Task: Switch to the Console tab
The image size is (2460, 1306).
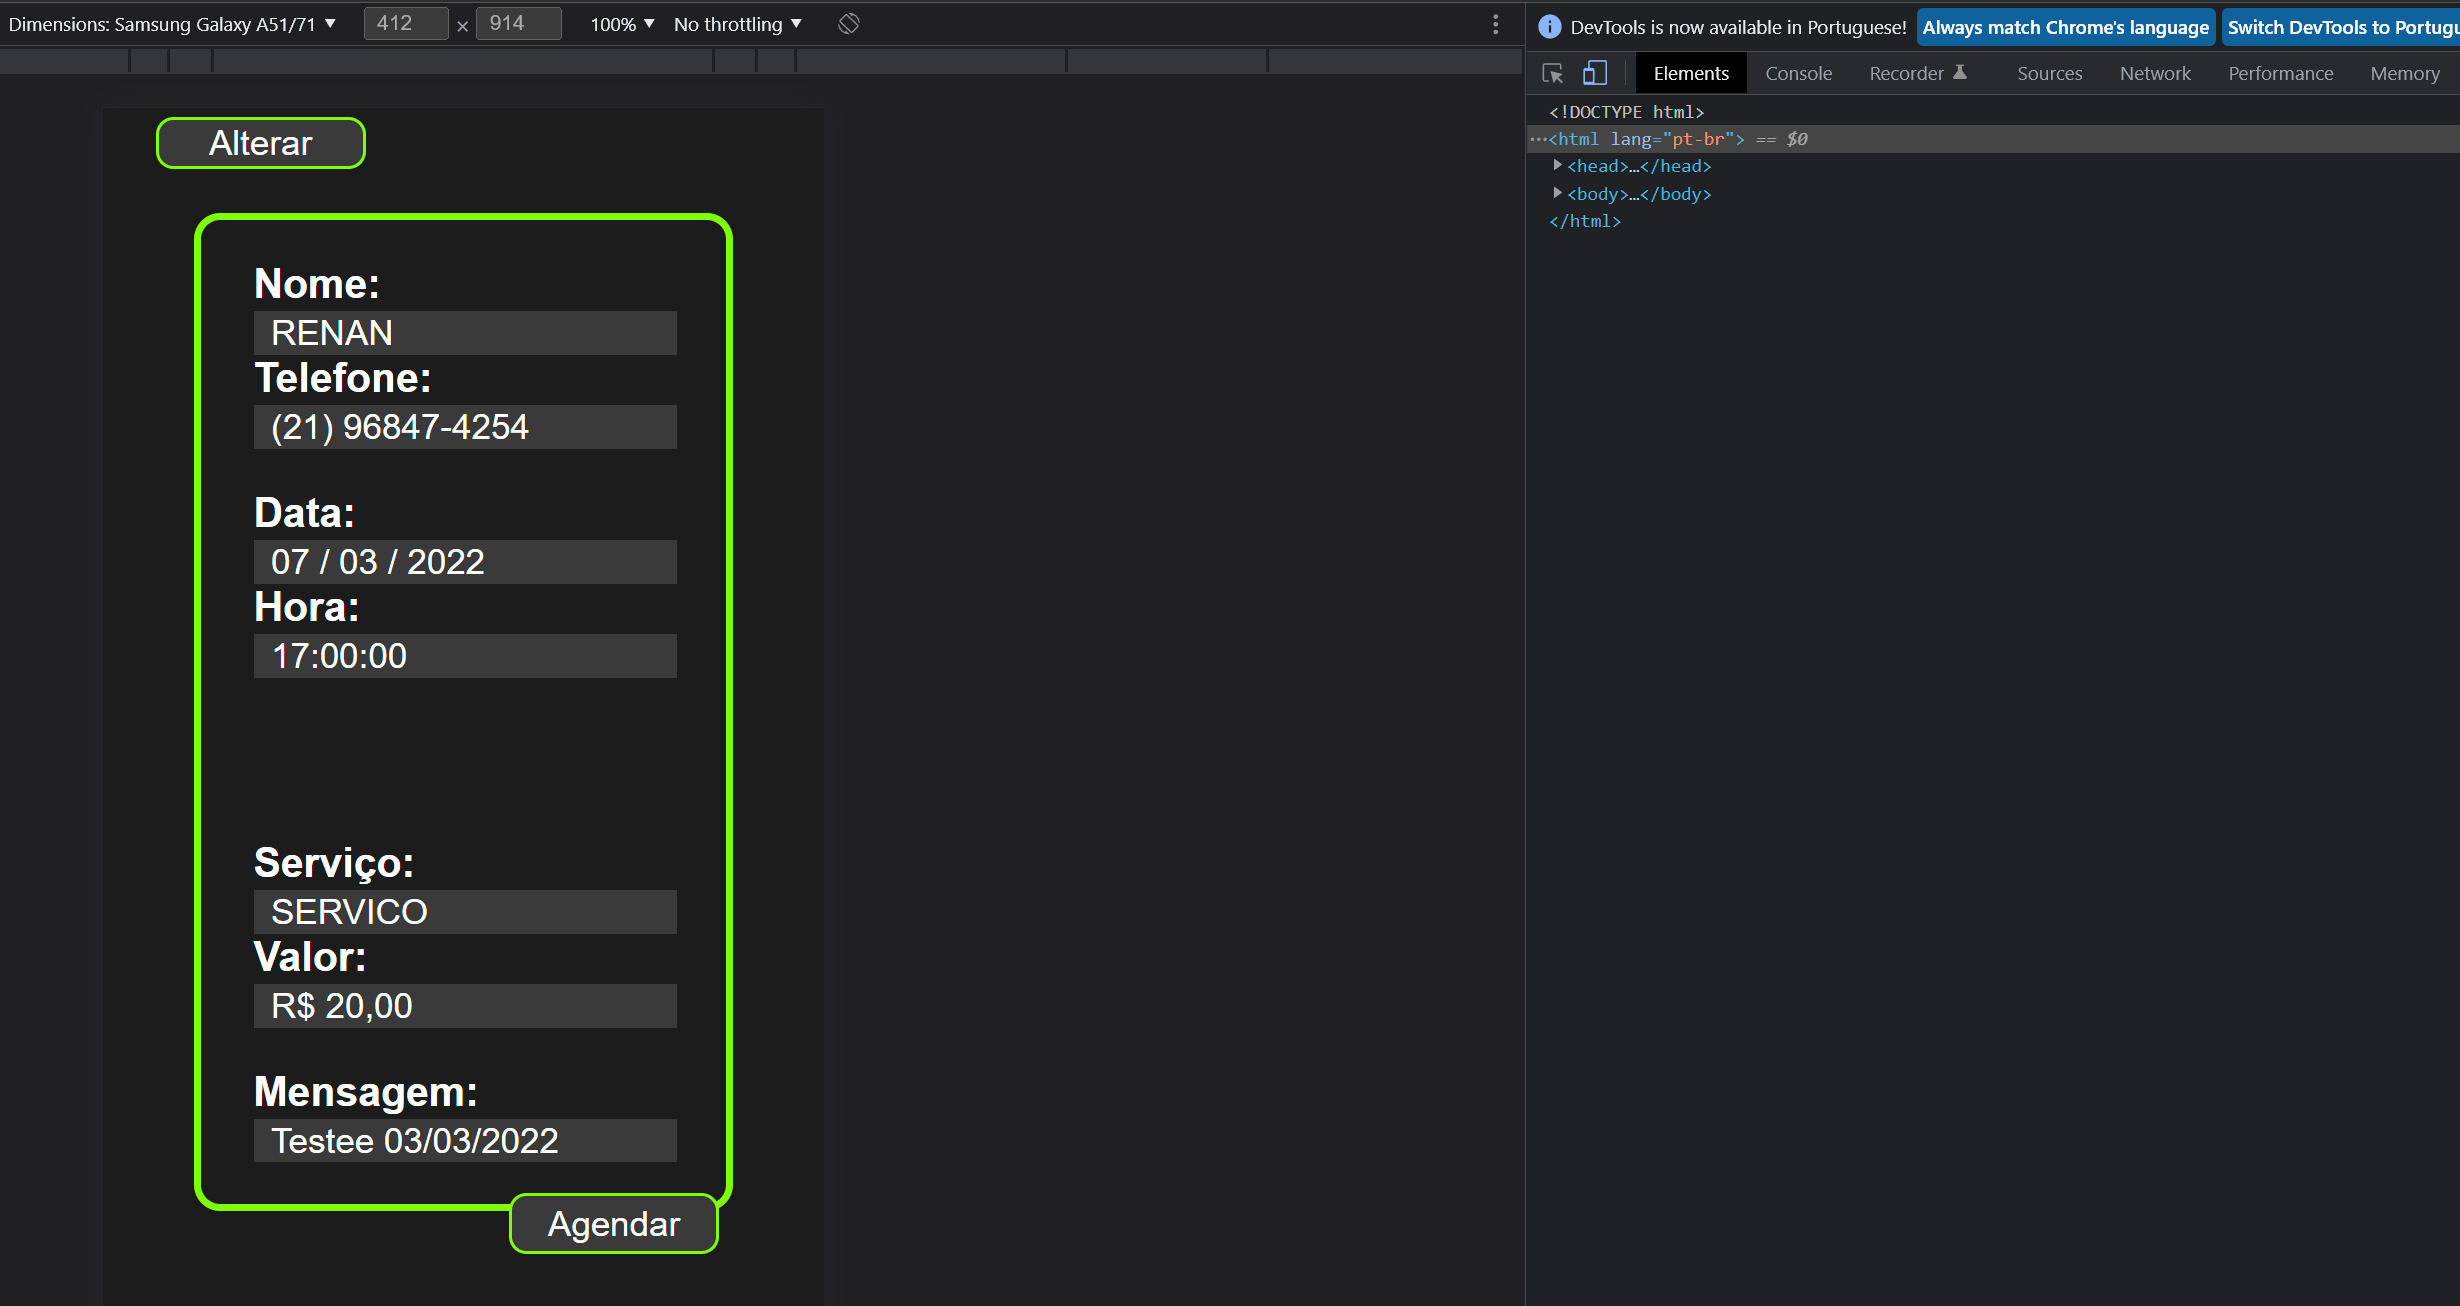Action: [x=1798, y=73]
